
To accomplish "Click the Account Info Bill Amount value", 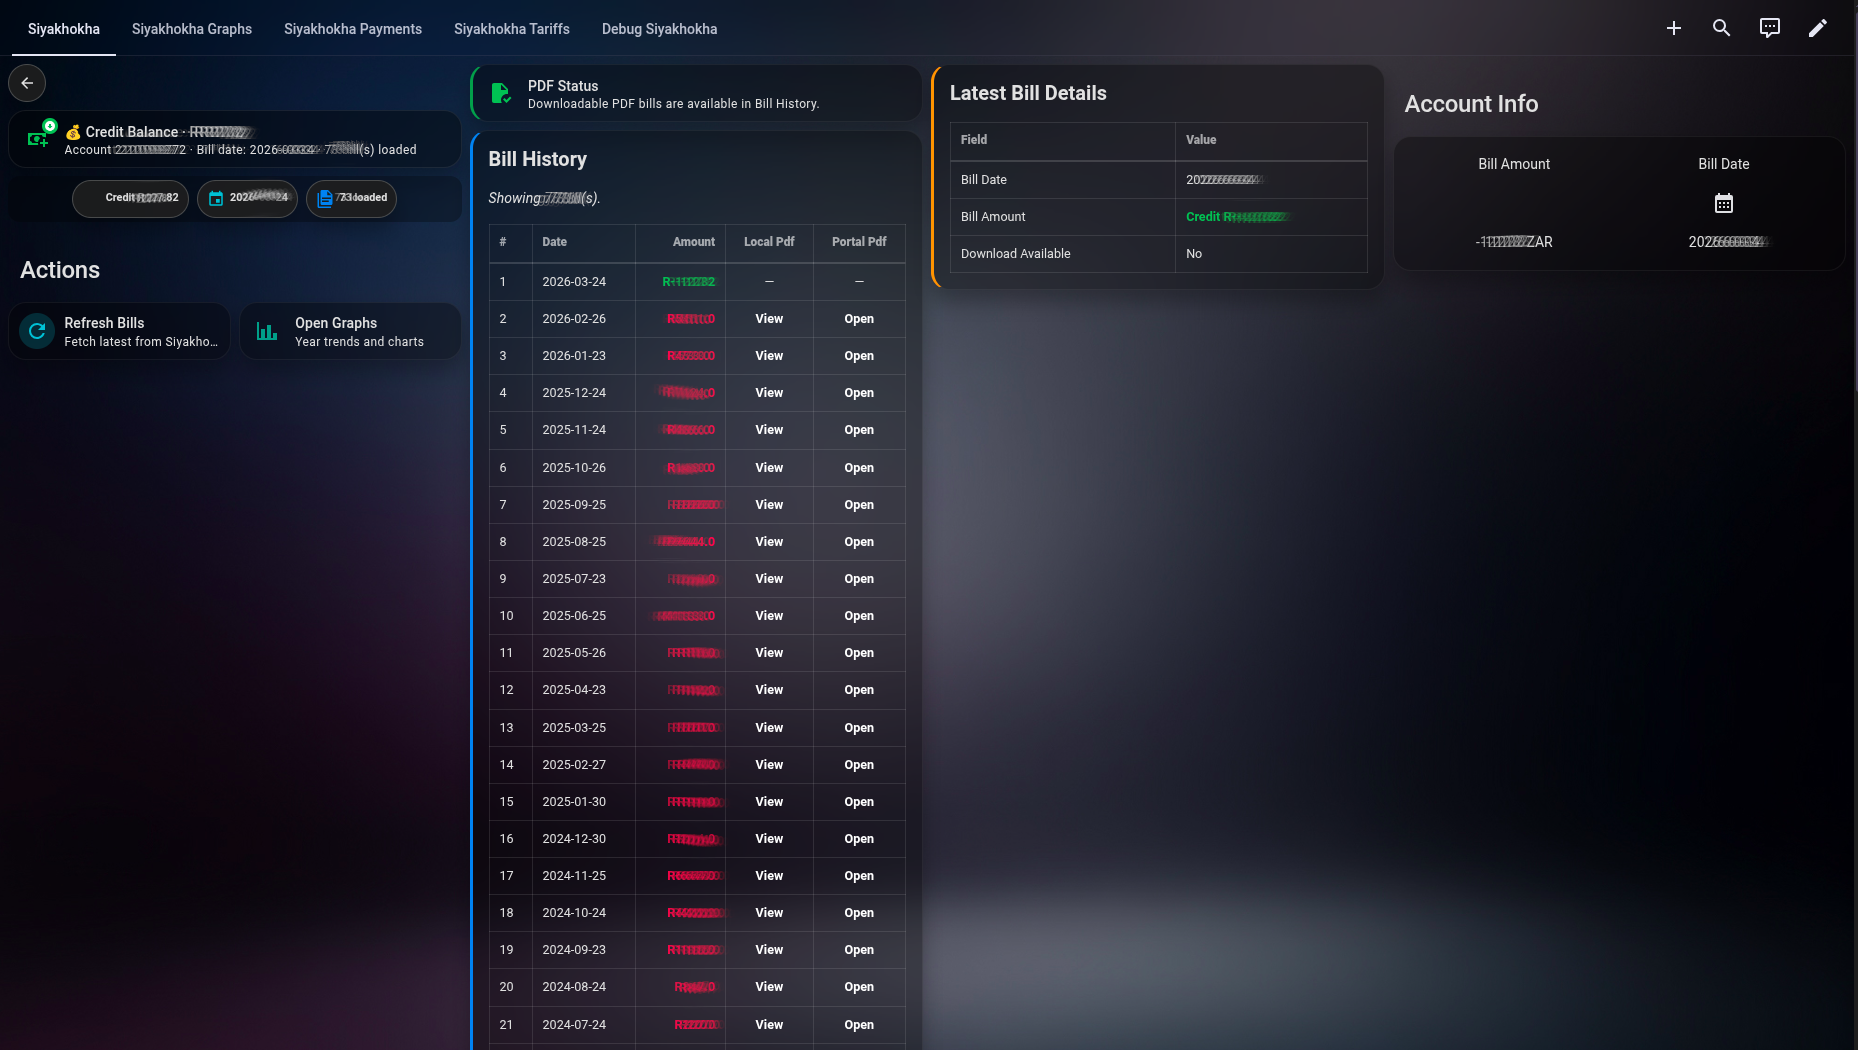I will tap(1514, 242).
